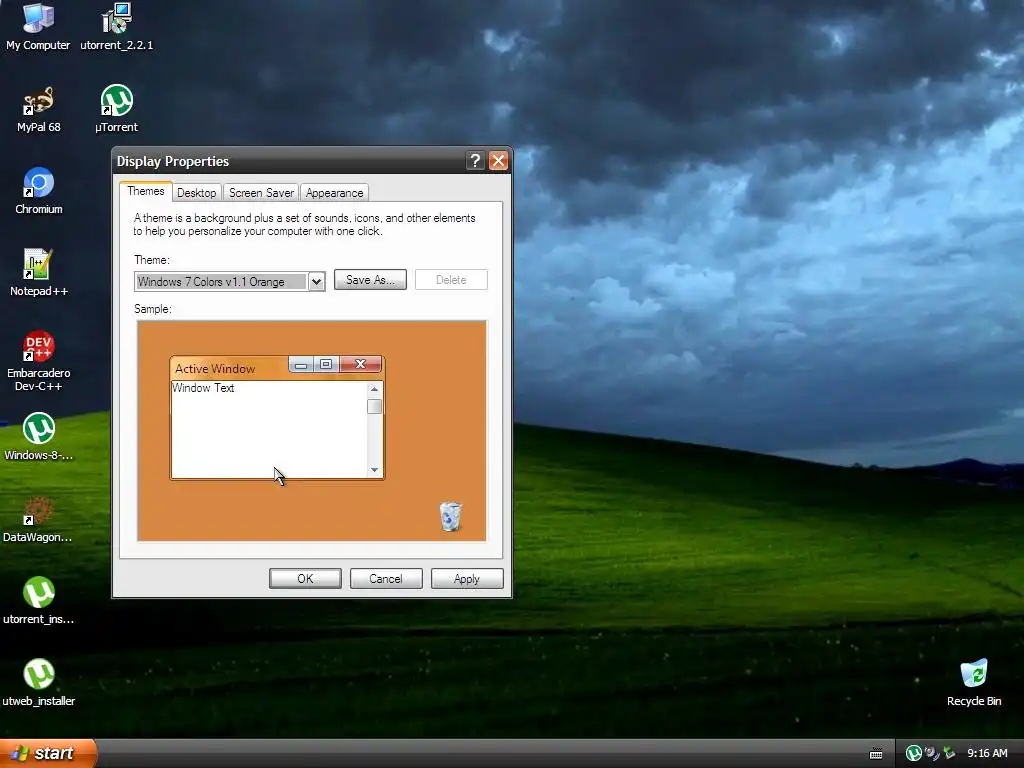Click the Save As... button
Viewport: 1024px width, 768px height.
pyautogui.click(x=370, y=280)
